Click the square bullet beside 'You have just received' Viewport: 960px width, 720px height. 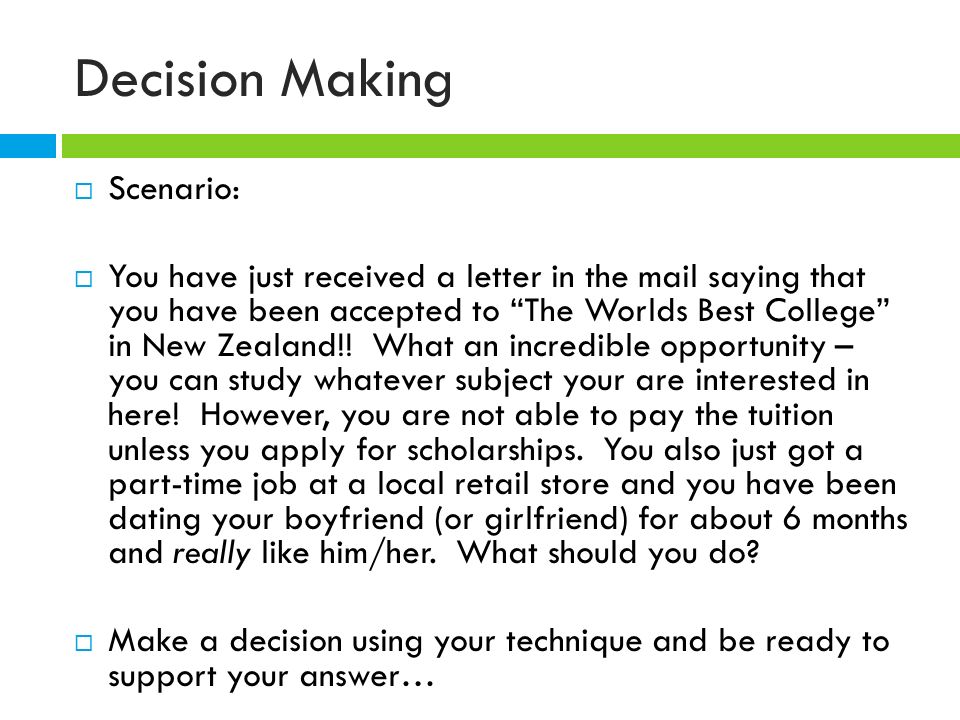pyautogui.click(x=84, y=279)
